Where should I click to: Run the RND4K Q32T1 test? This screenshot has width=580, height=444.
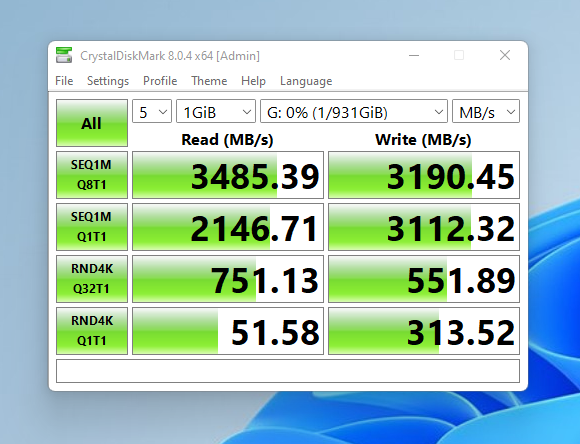92,279
